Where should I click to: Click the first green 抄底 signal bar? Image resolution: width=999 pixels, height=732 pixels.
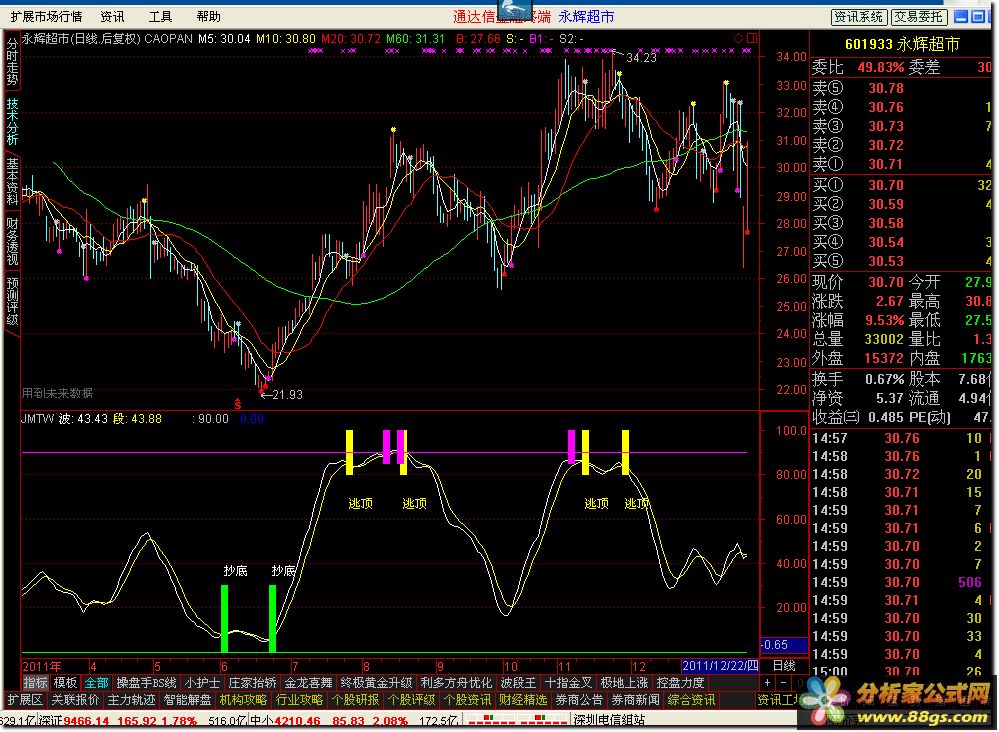224,618
